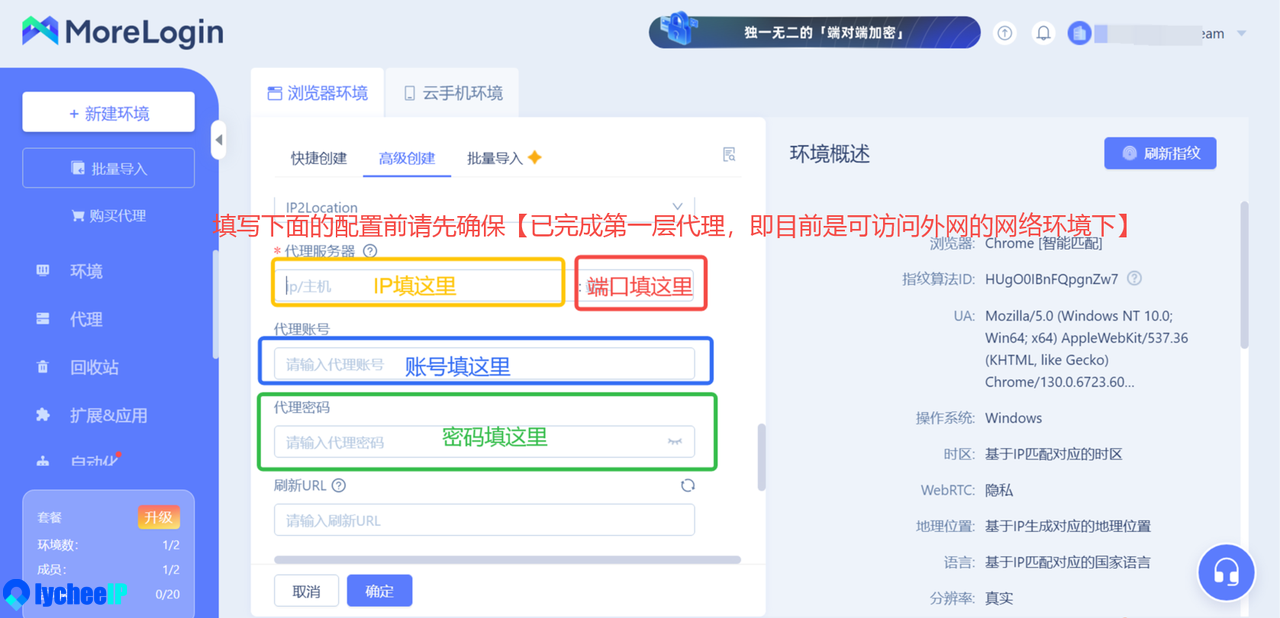Click the 刷新指纹 button

tap(1160, 153)
